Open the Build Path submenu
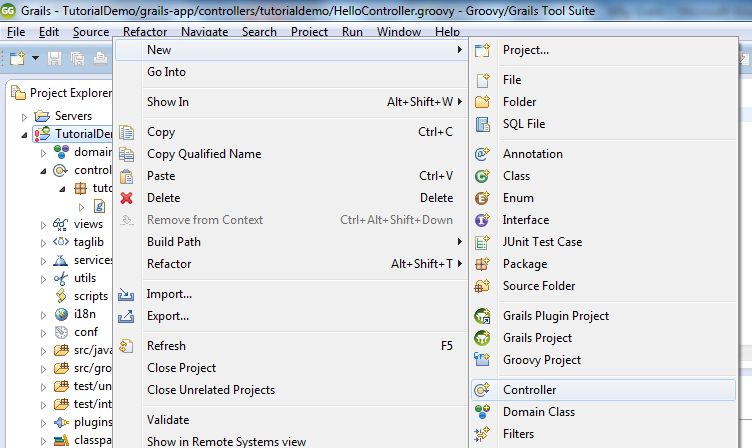Image resolution: width=752 pixels, height=448 pixels. [291, 242]
